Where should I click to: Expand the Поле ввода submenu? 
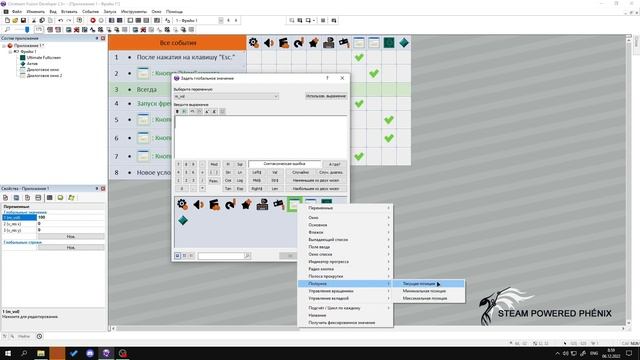[x=345, y=247]
